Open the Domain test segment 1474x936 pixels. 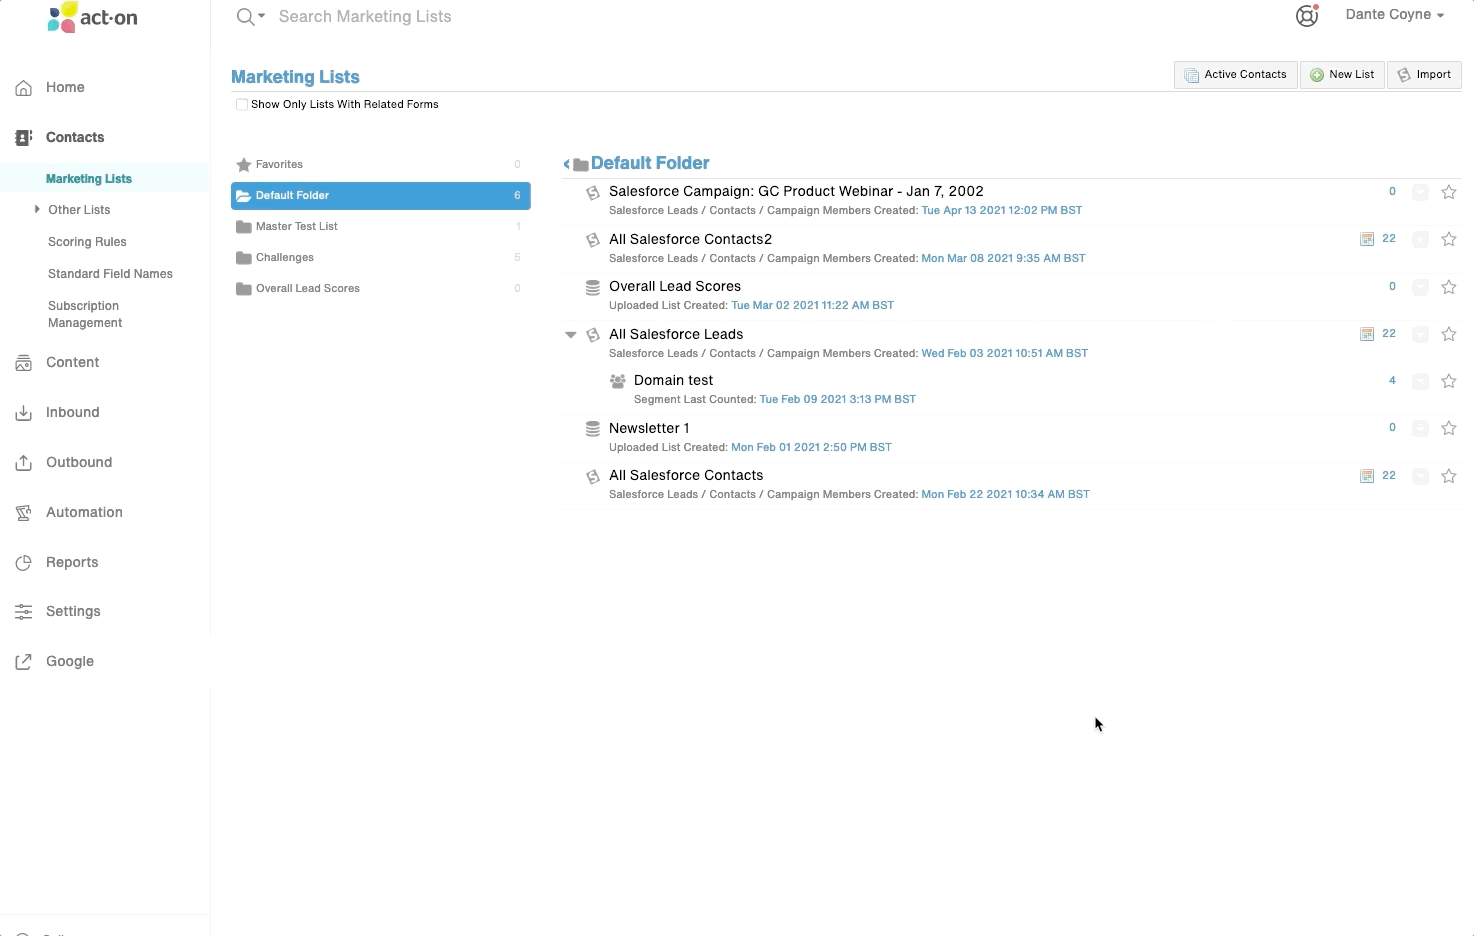(673, 381)
